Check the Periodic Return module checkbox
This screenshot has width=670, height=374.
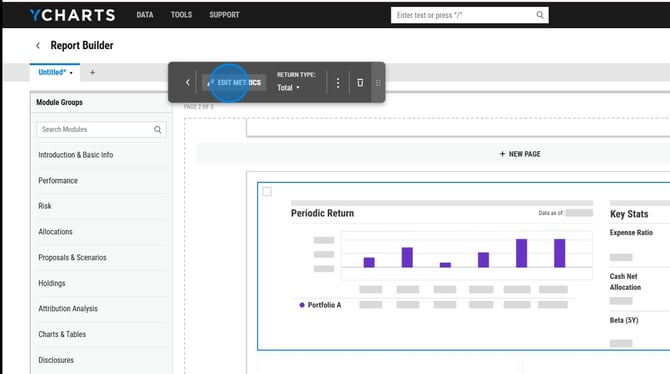(x=267, y=191)
